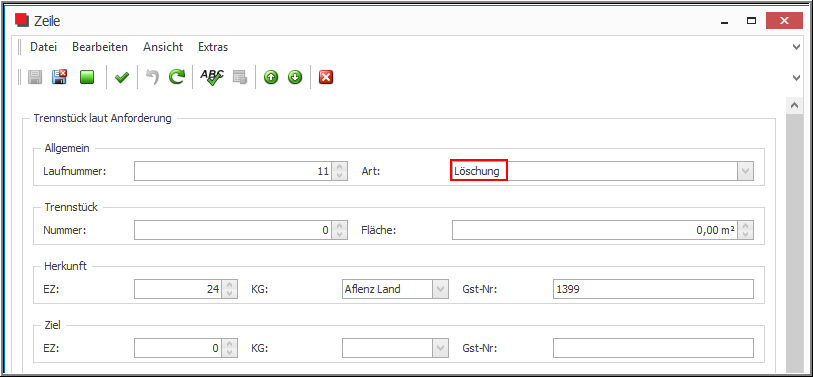813x377 pixels.
Task: Open the Bearbeiten menu
Action: [x=100, y=47]
